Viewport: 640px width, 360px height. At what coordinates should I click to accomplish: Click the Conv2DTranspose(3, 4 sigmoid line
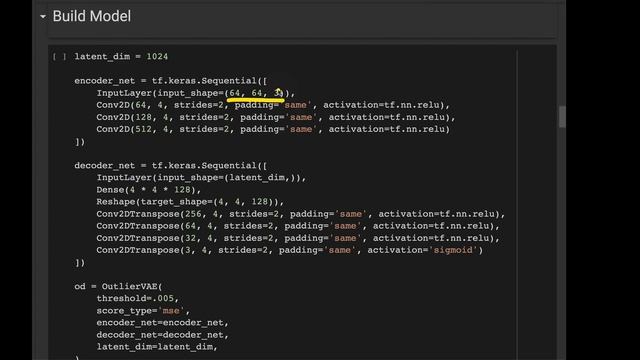click(x=290, y=250)
